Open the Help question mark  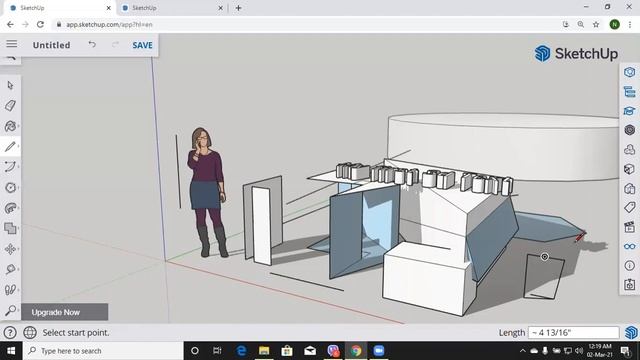click(10, 333)
